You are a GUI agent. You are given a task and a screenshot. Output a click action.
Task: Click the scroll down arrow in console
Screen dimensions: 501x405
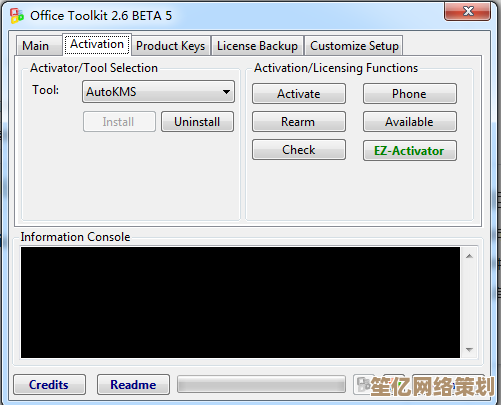tap(469, 349)
